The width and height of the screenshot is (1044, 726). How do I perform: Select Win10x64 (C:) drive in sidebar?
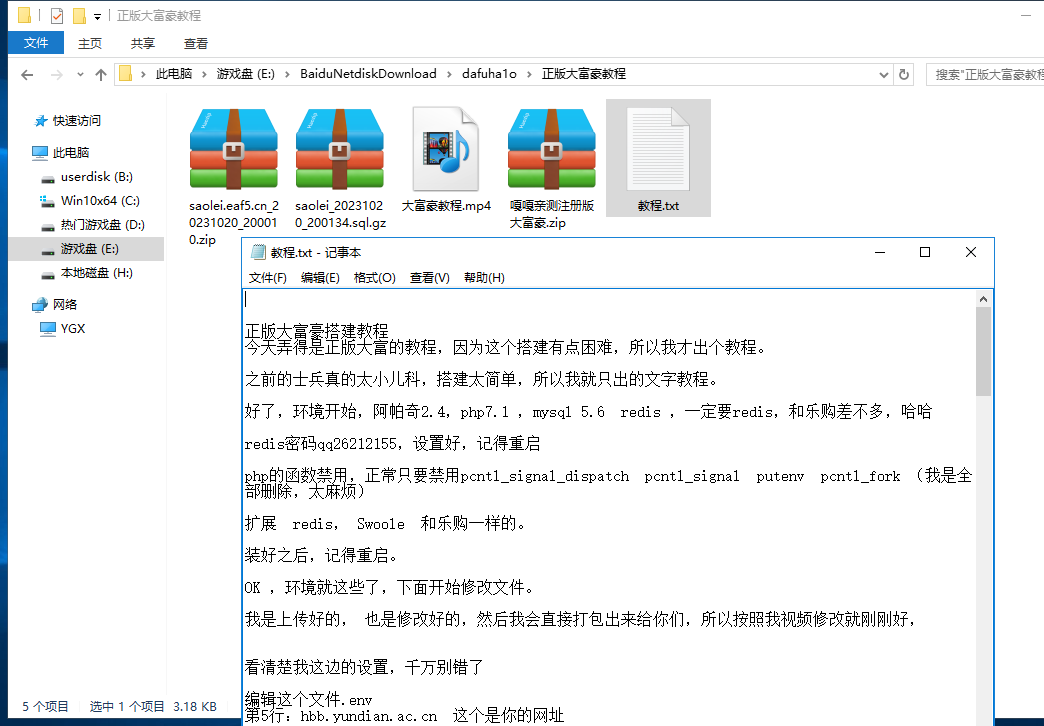(x=100, y=201)
